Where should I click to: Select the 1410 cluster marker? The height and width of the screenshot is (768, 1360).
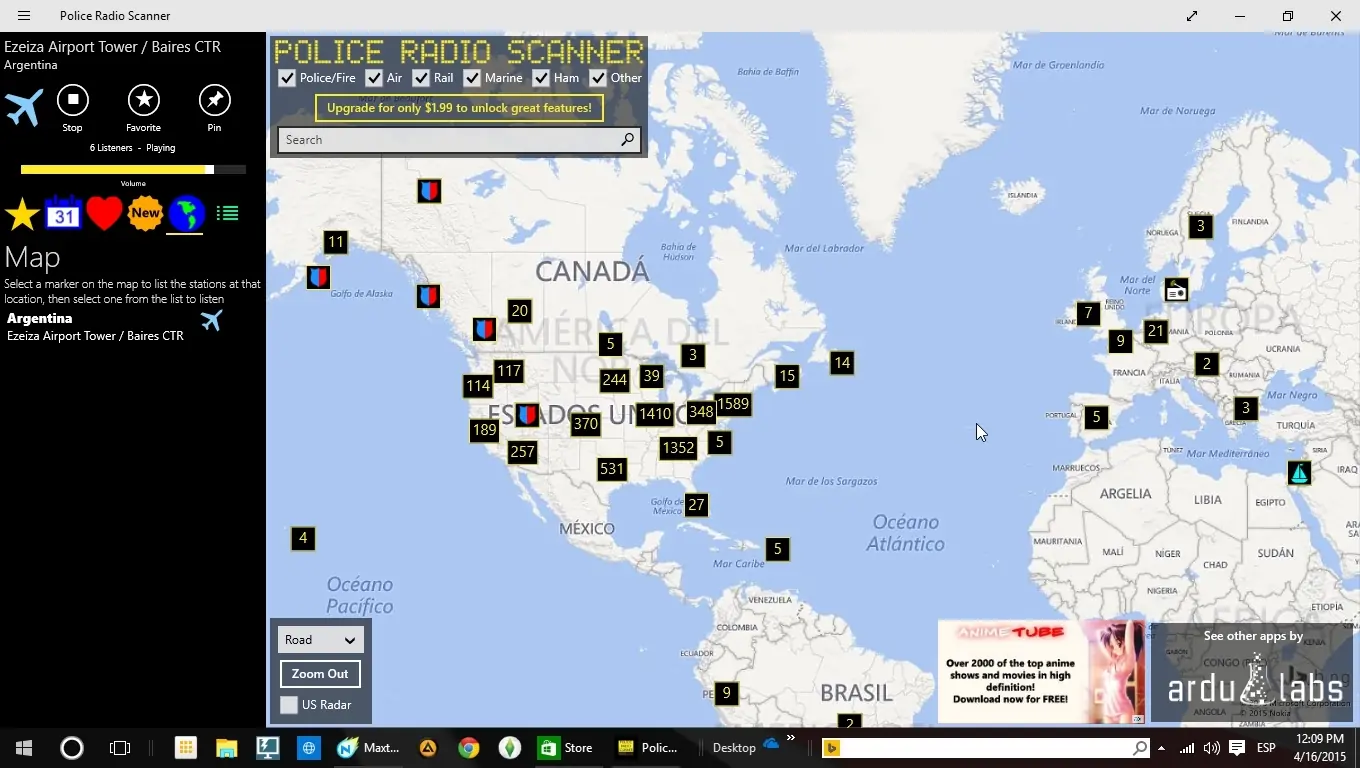(x=655, y=414)
